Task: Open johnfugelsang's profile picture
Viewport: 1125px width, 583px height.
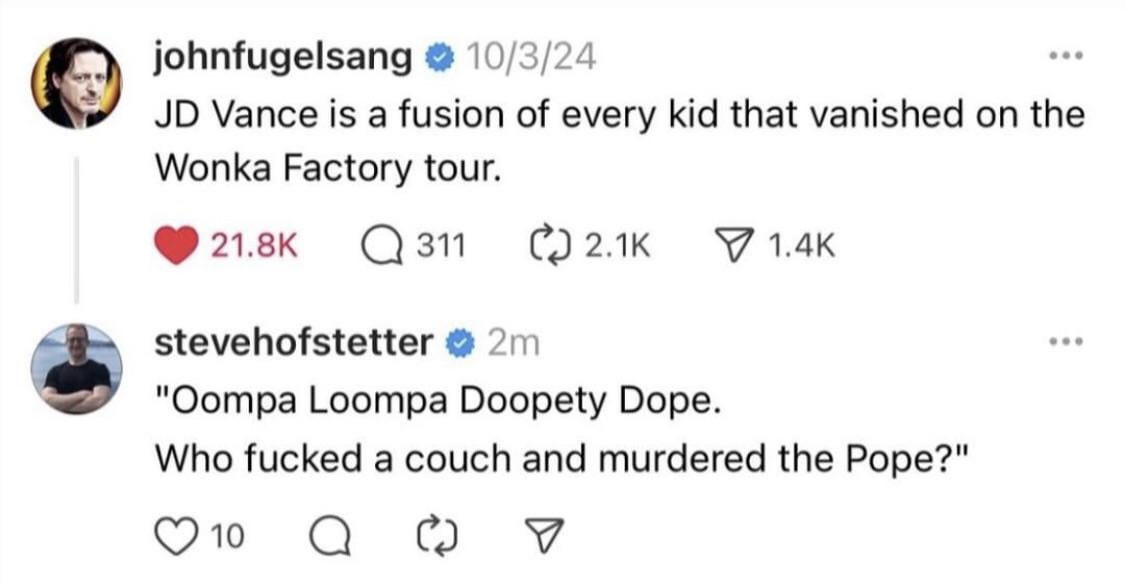Action: click(x=77, y=83)
